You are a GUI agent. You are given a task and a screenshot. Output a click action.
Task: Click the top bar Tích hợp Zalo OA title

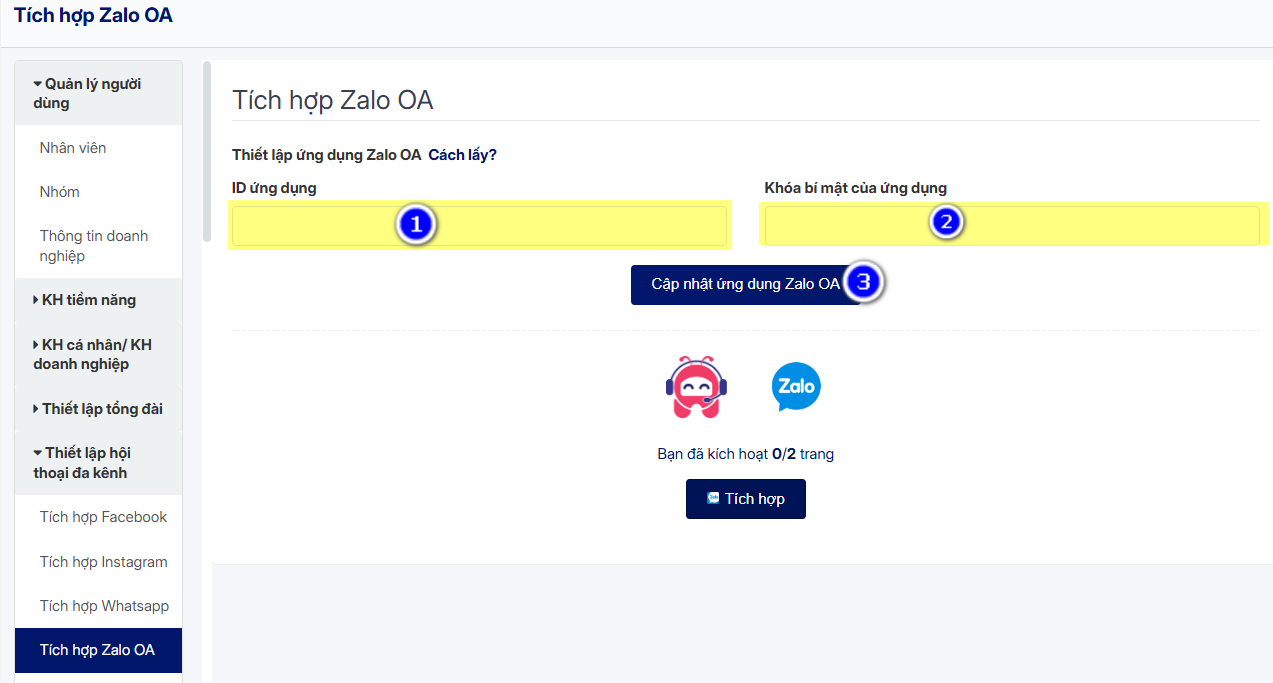[93, 16]
